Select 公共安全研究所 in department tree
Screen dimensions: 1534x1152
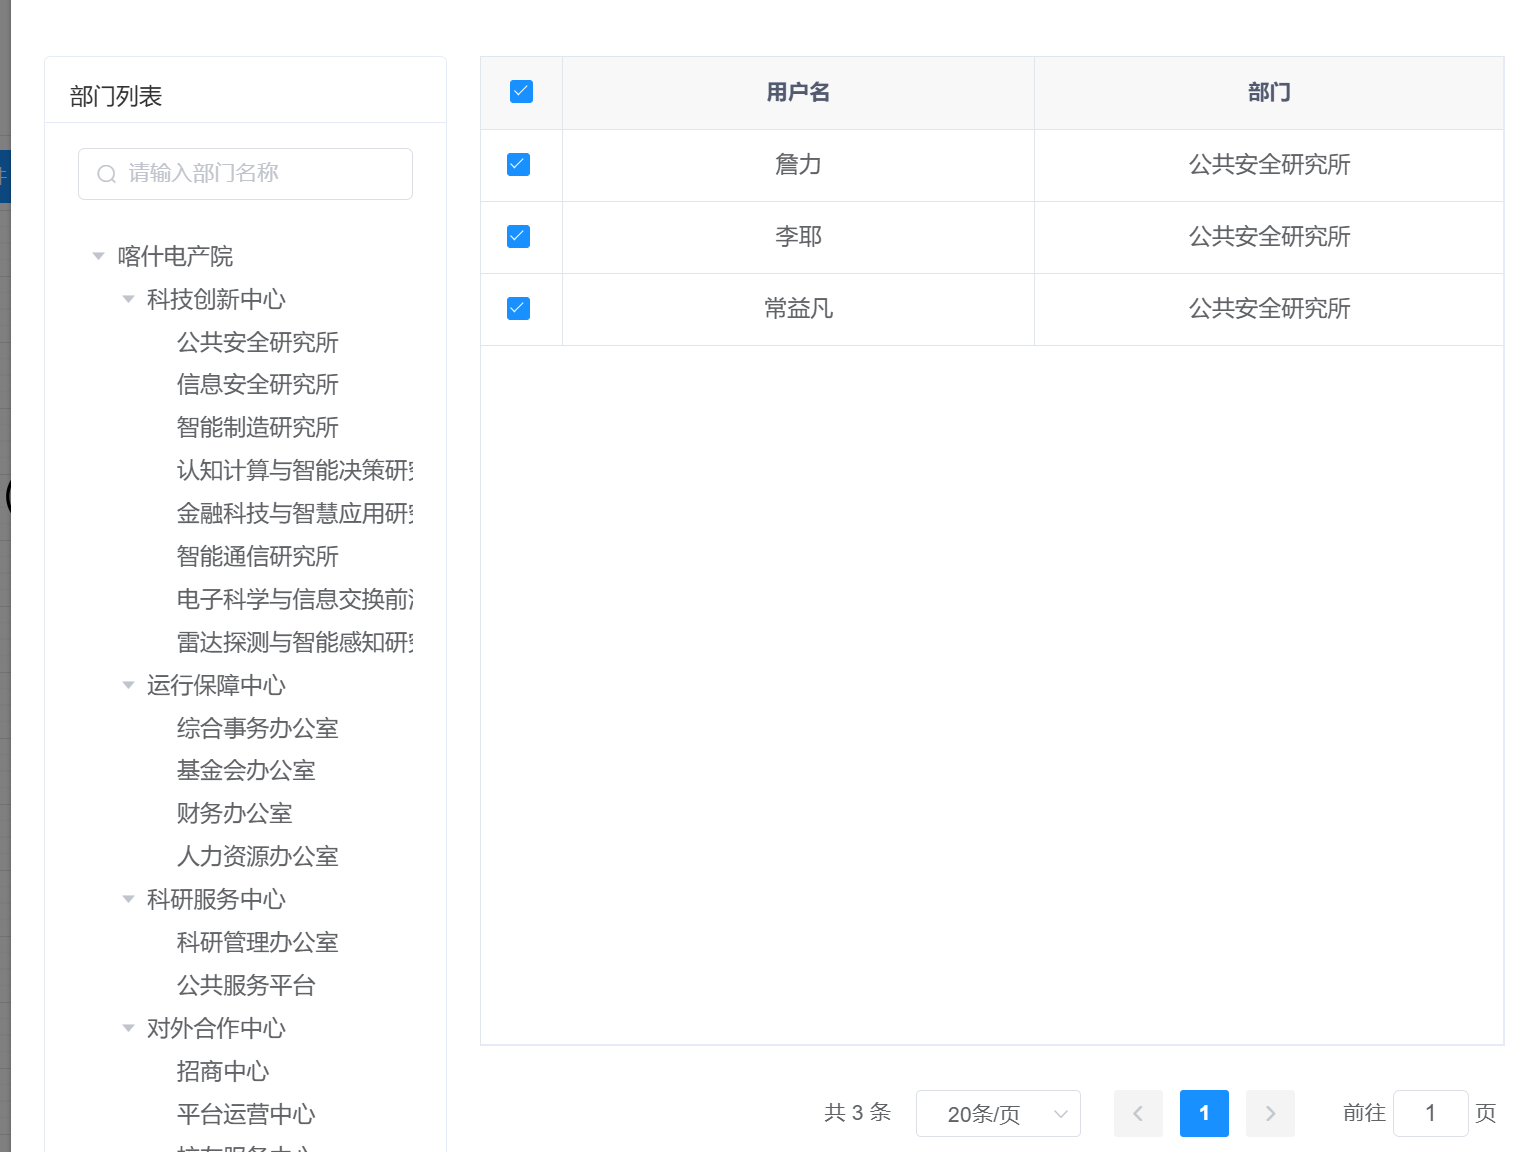coord(257,342)
